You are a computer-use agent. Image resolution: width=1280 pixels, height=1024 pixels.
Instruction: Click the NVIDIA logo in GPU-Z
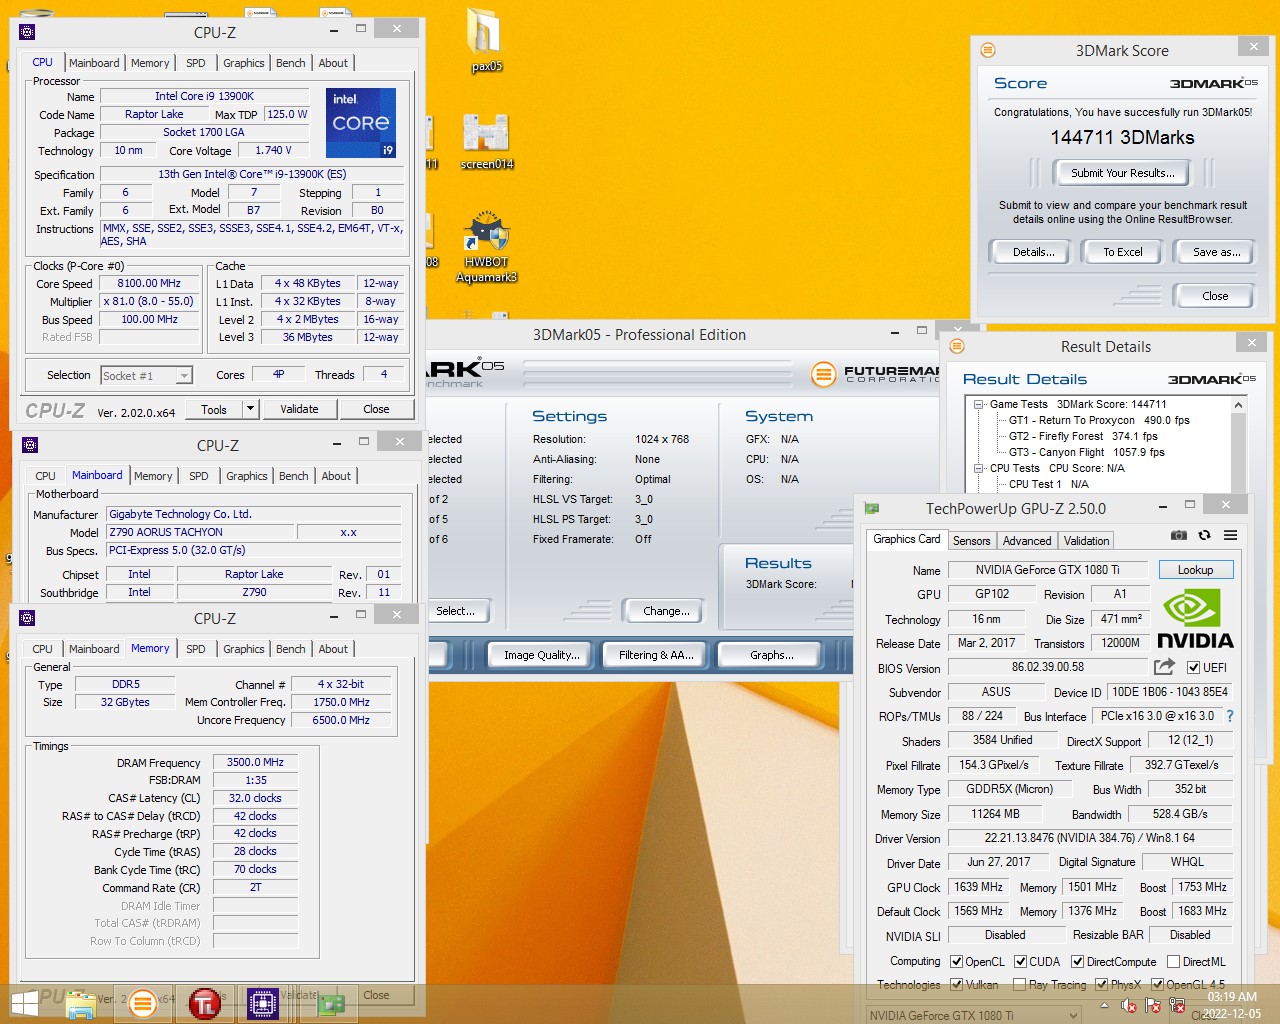tap(1195, 620)
